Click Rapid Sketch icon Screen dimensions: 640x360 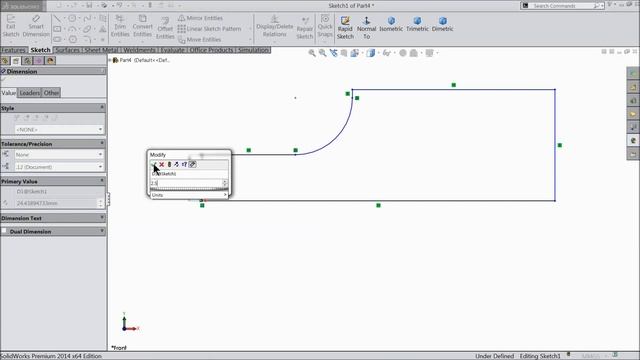coord(345,28)
